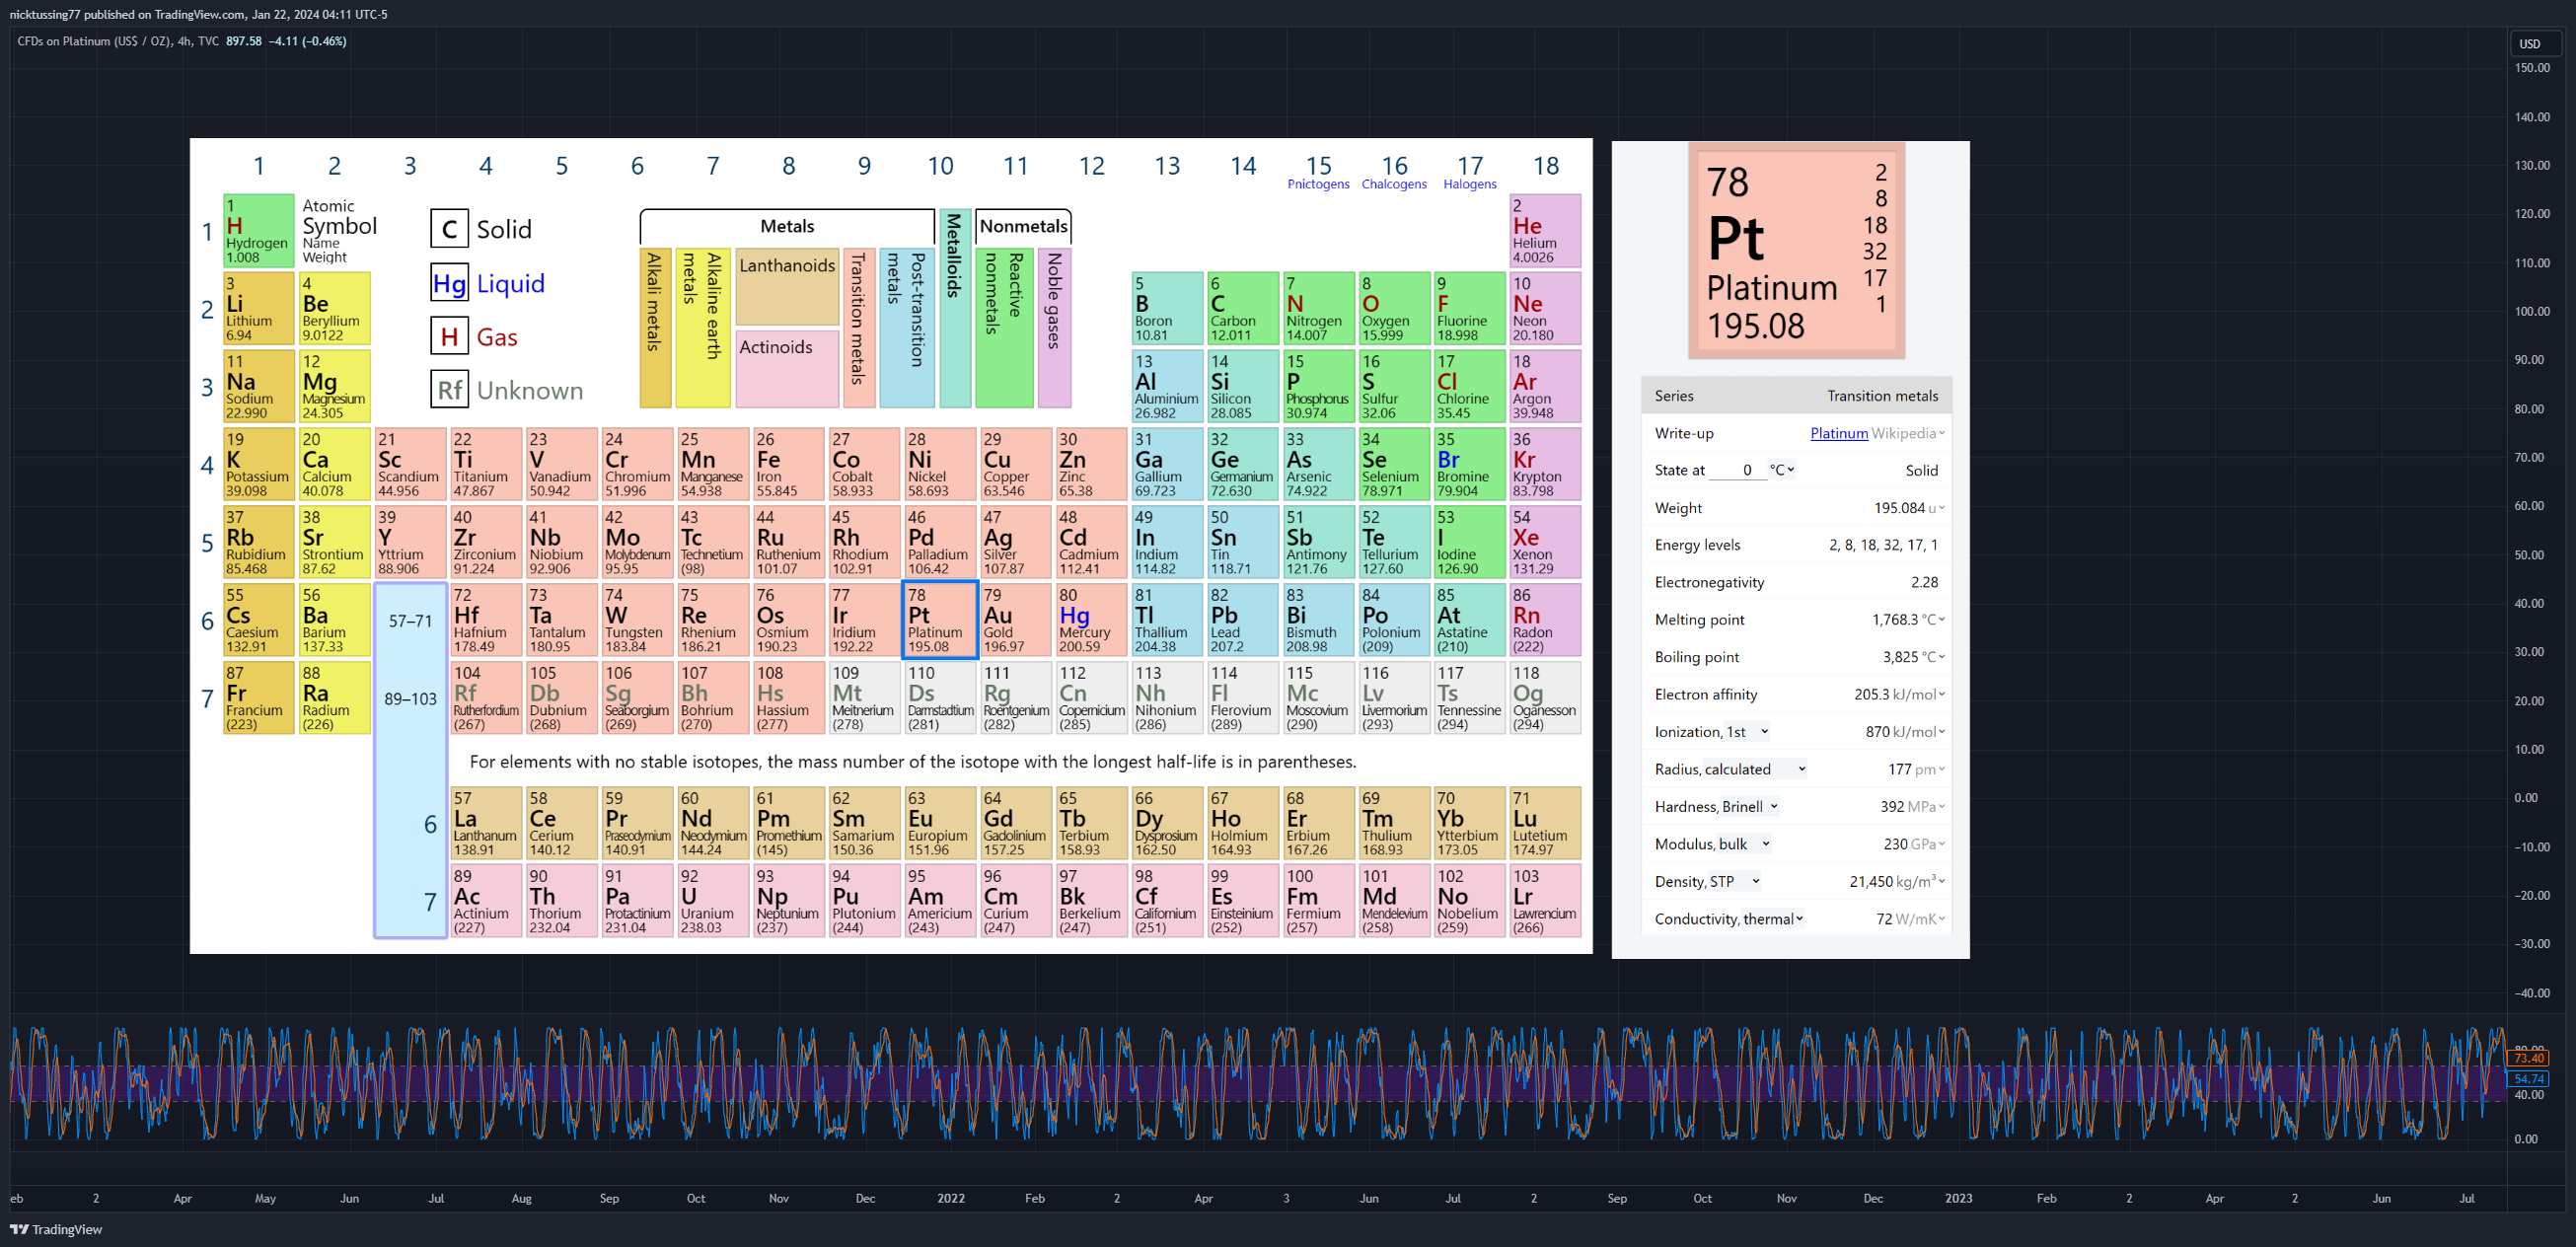Select the Uranium element cell (92 U)

point(712,901)
